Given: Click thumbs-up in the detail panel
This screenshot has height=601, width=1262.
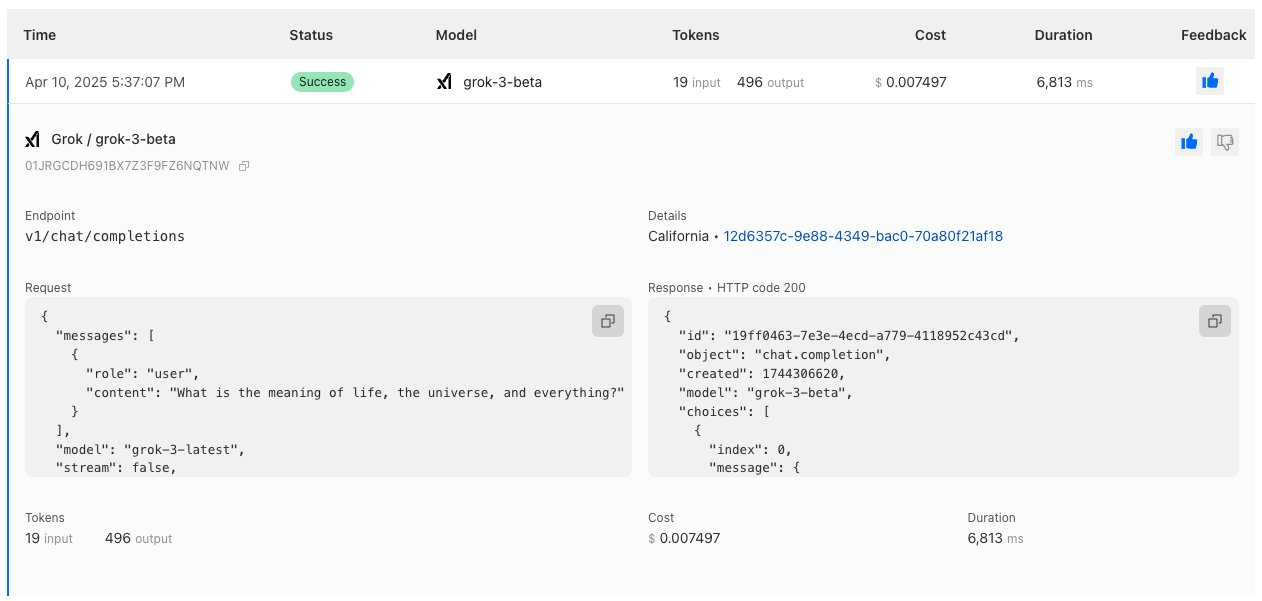Looking at the screenshot, I should (x=1188, y=143).
